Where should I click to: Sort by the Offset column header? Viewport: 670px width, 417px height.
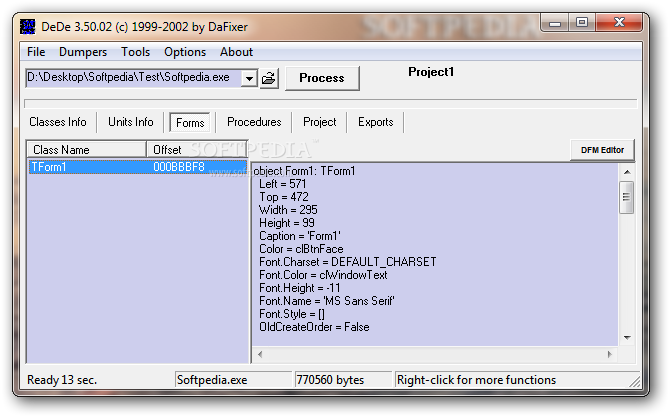[197, 150]
